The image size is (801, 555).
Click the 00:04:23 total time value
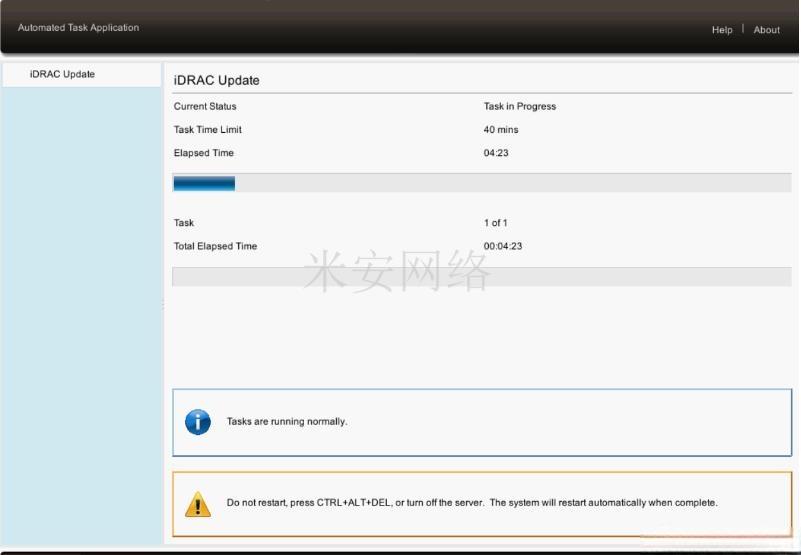coord(503,246)
